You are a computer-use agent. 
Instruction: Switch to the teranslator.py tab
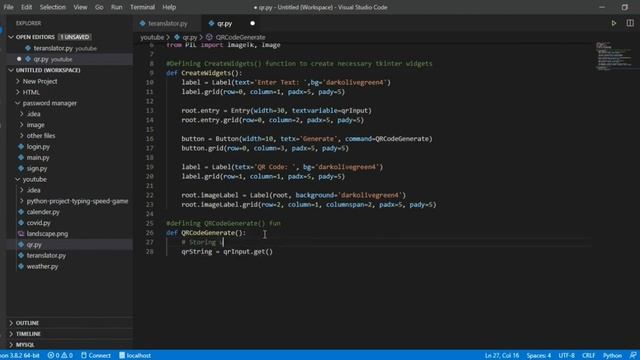pos(167,23)
